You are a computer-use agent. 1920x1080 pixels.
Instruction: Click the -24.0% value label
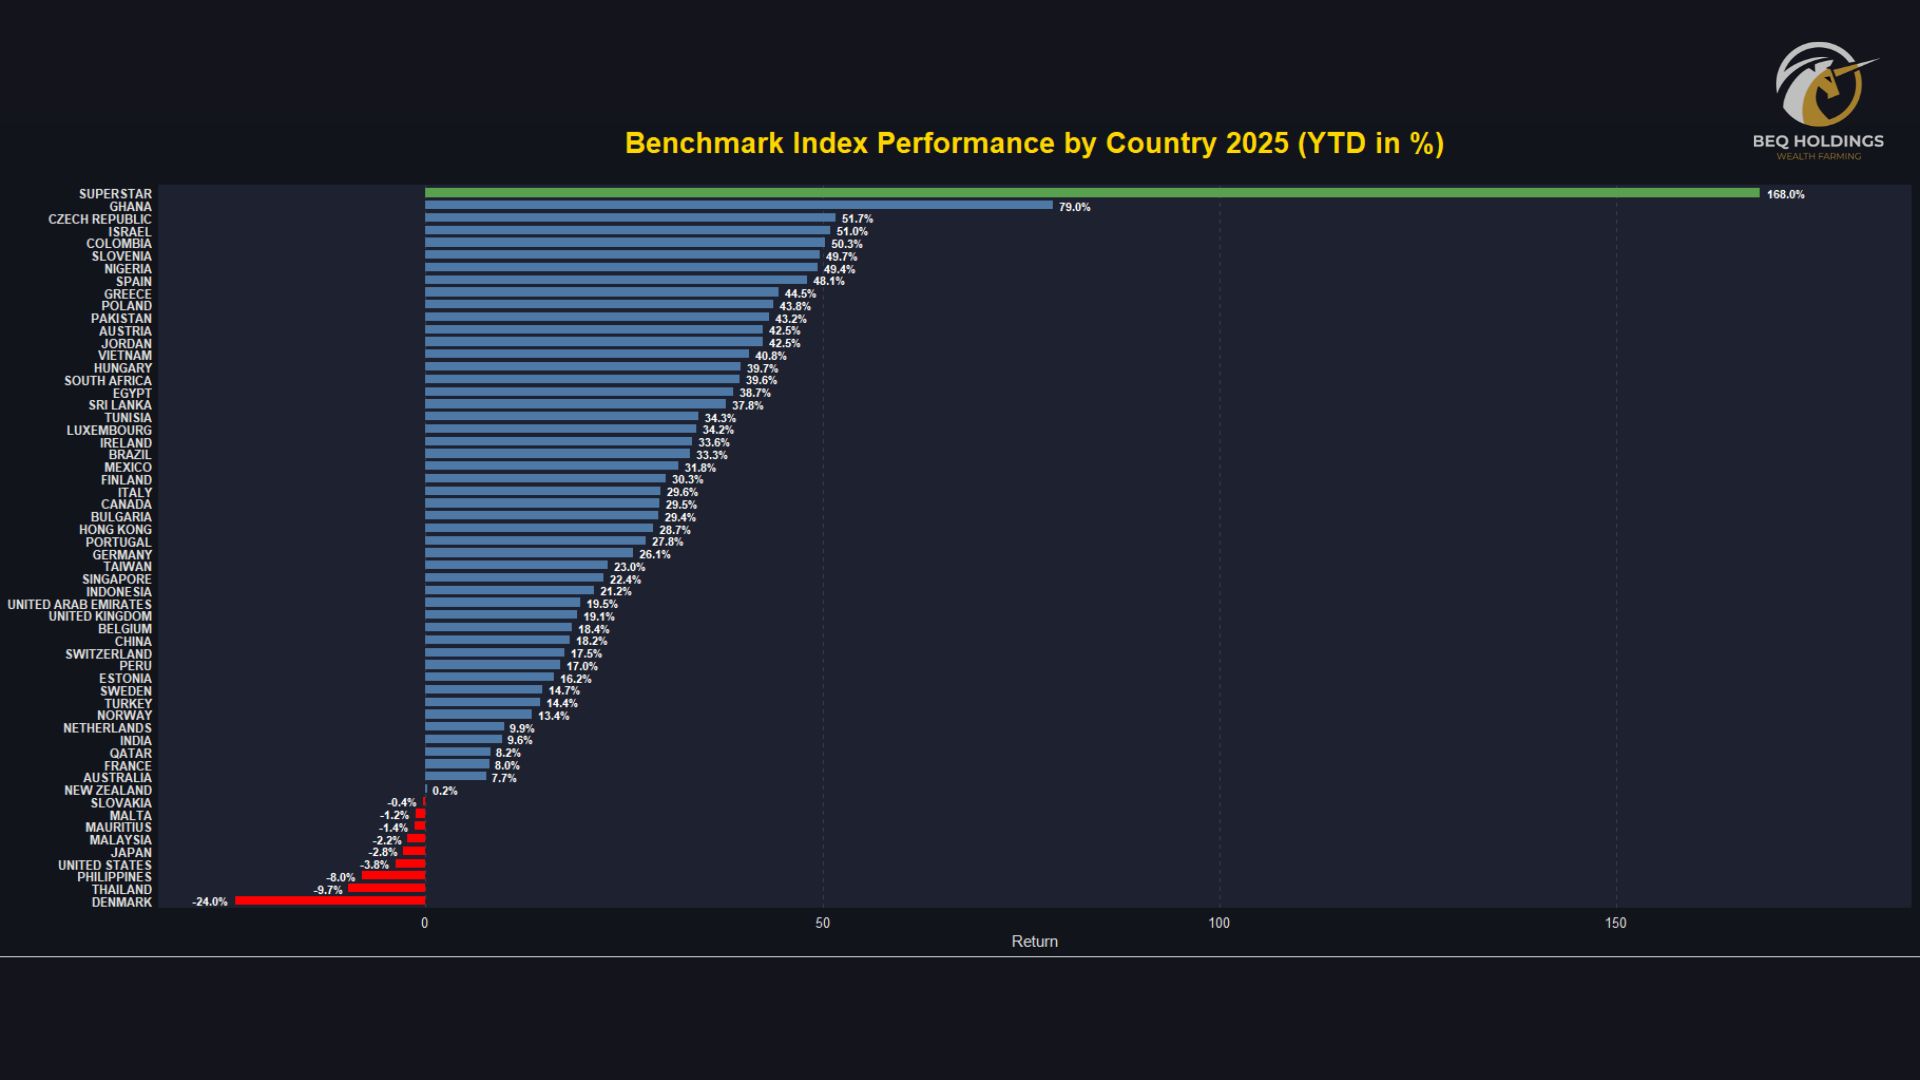pos(210,902)
